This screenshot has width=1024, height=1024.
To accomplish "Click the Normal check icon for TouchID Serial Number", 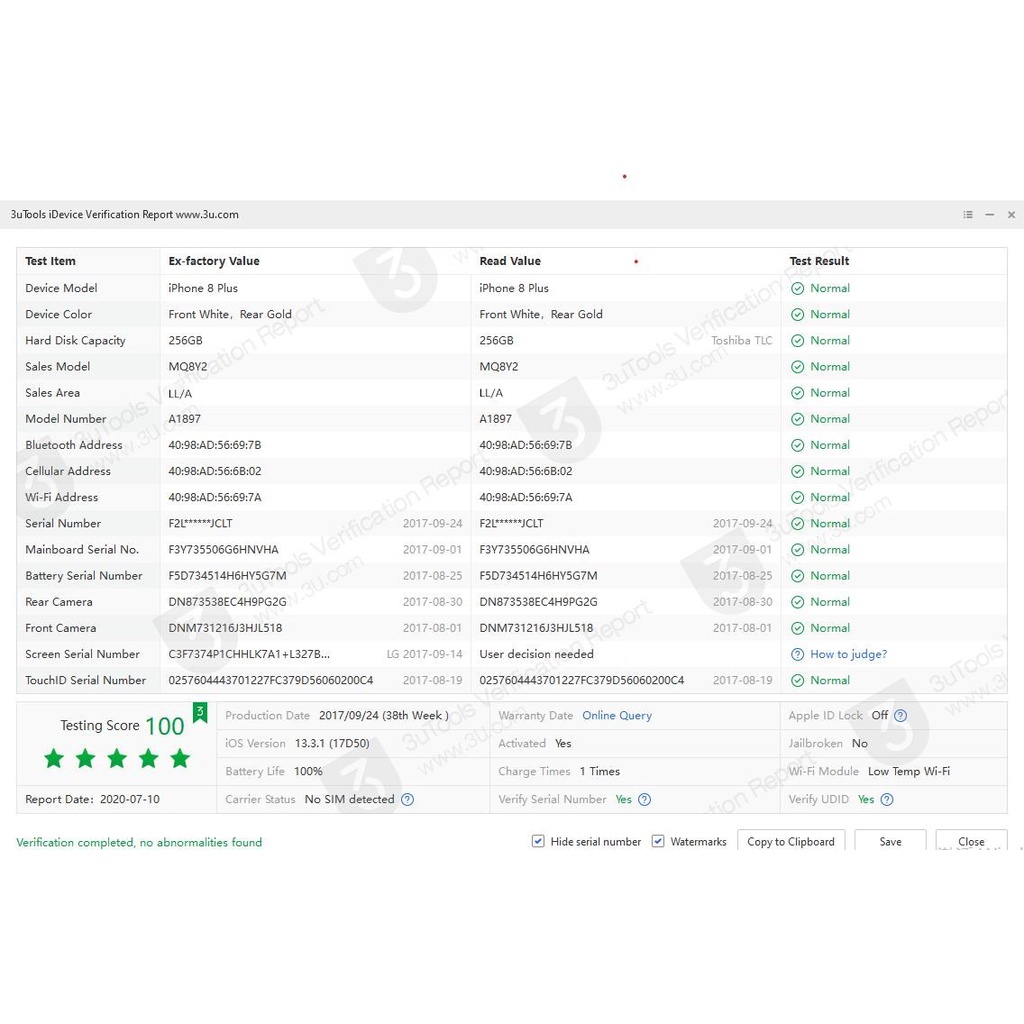I will click(797, 680).
